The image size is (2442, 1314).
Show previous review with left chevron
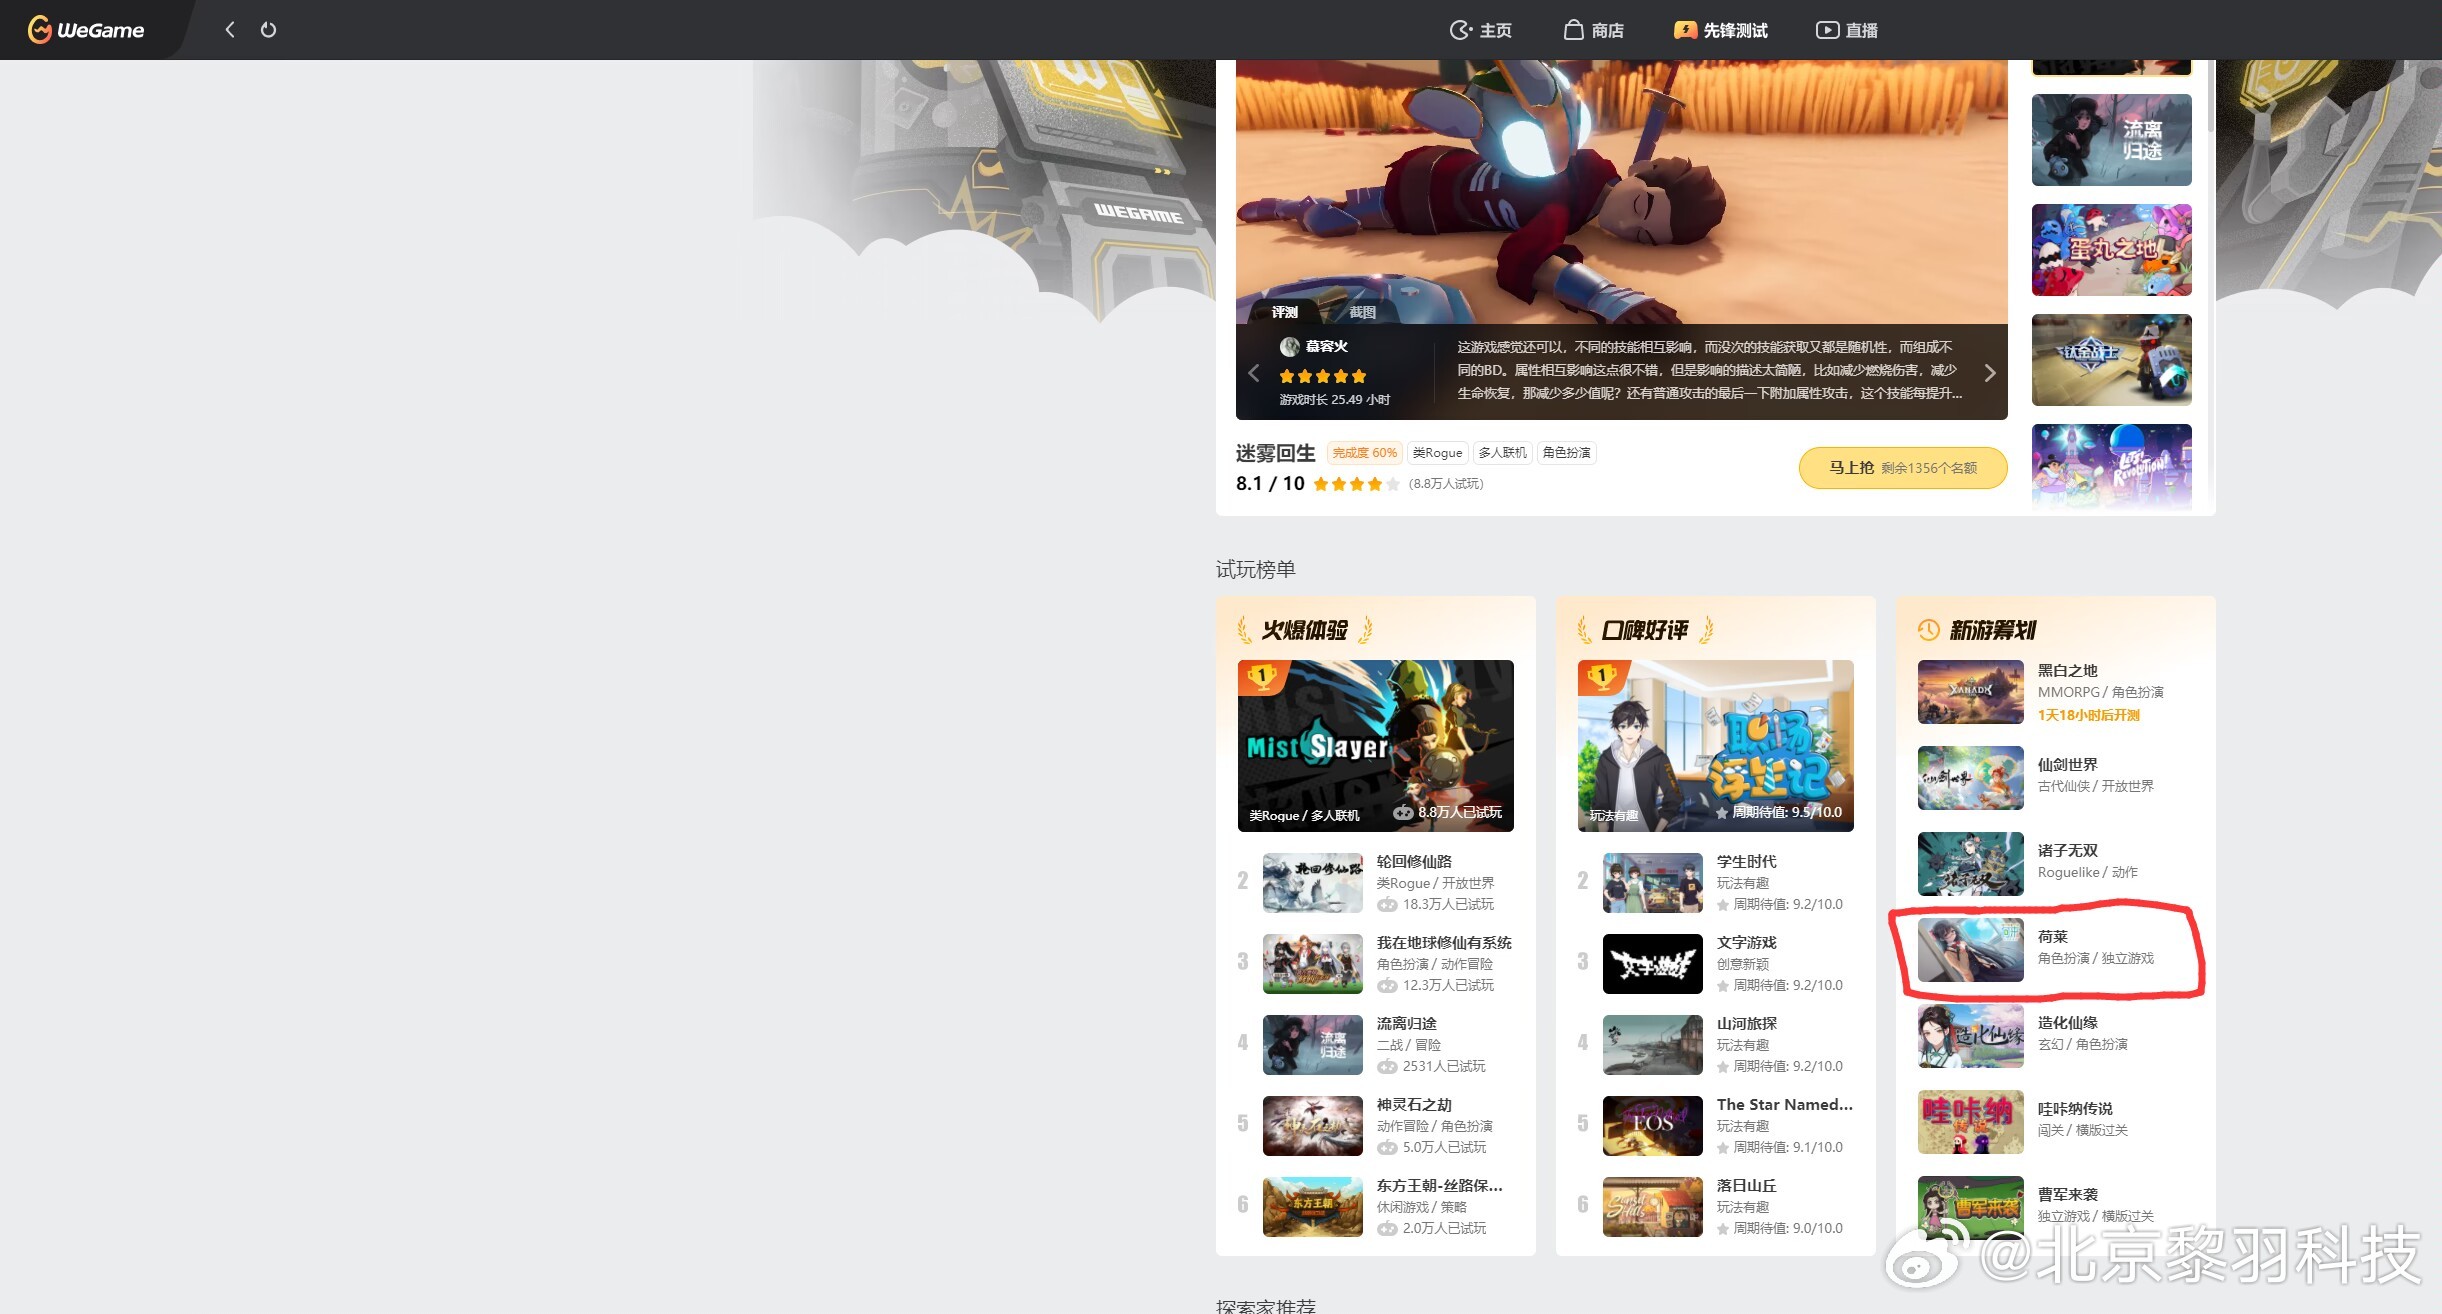coord(1254,372)
